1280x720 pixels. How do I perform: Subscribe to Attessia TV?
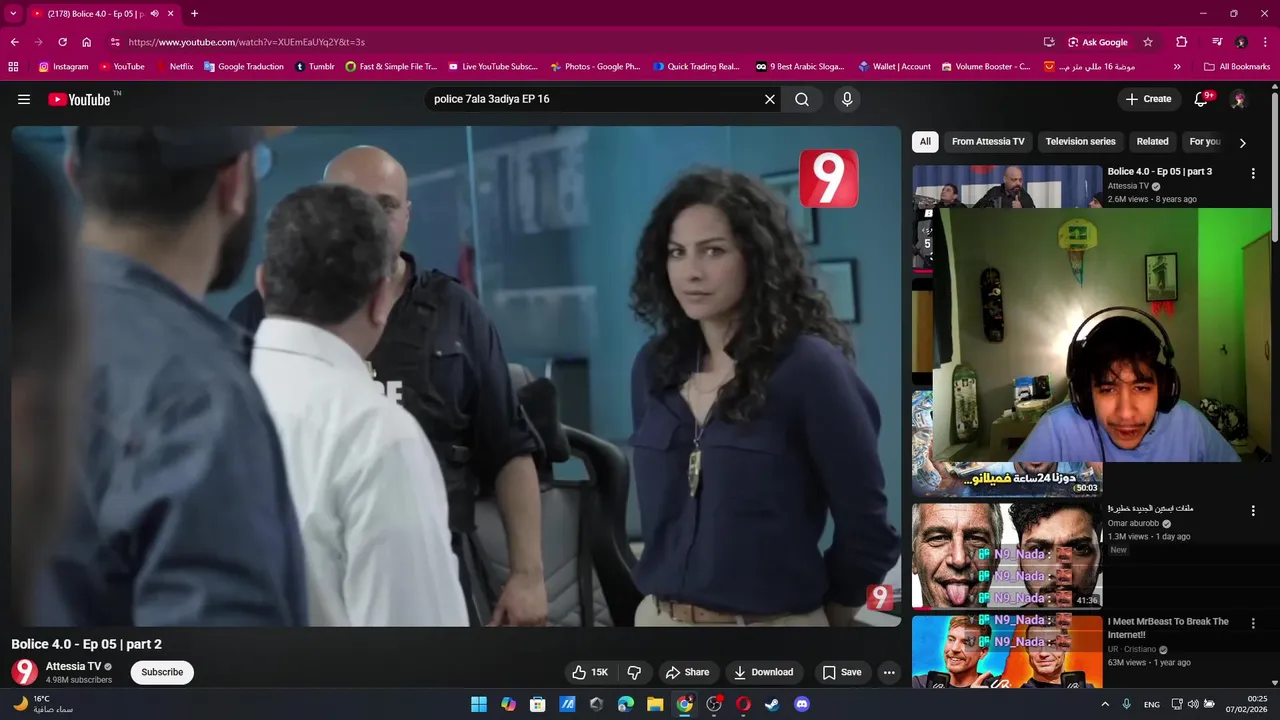[x=162, y=672]
